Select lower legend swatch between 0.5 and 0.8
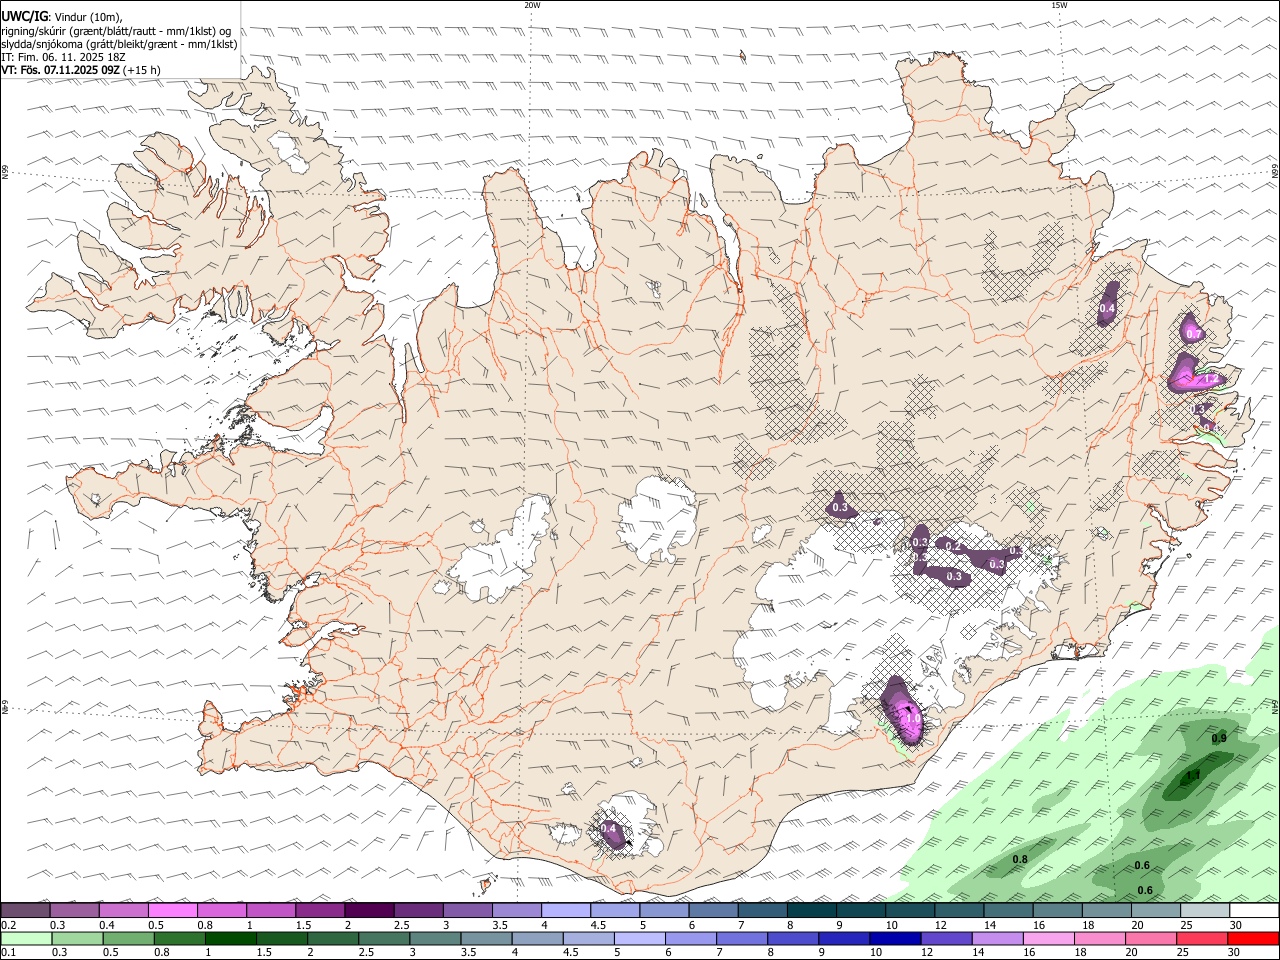The width and height of the screenshot is (1280, 960). point(128,938)
